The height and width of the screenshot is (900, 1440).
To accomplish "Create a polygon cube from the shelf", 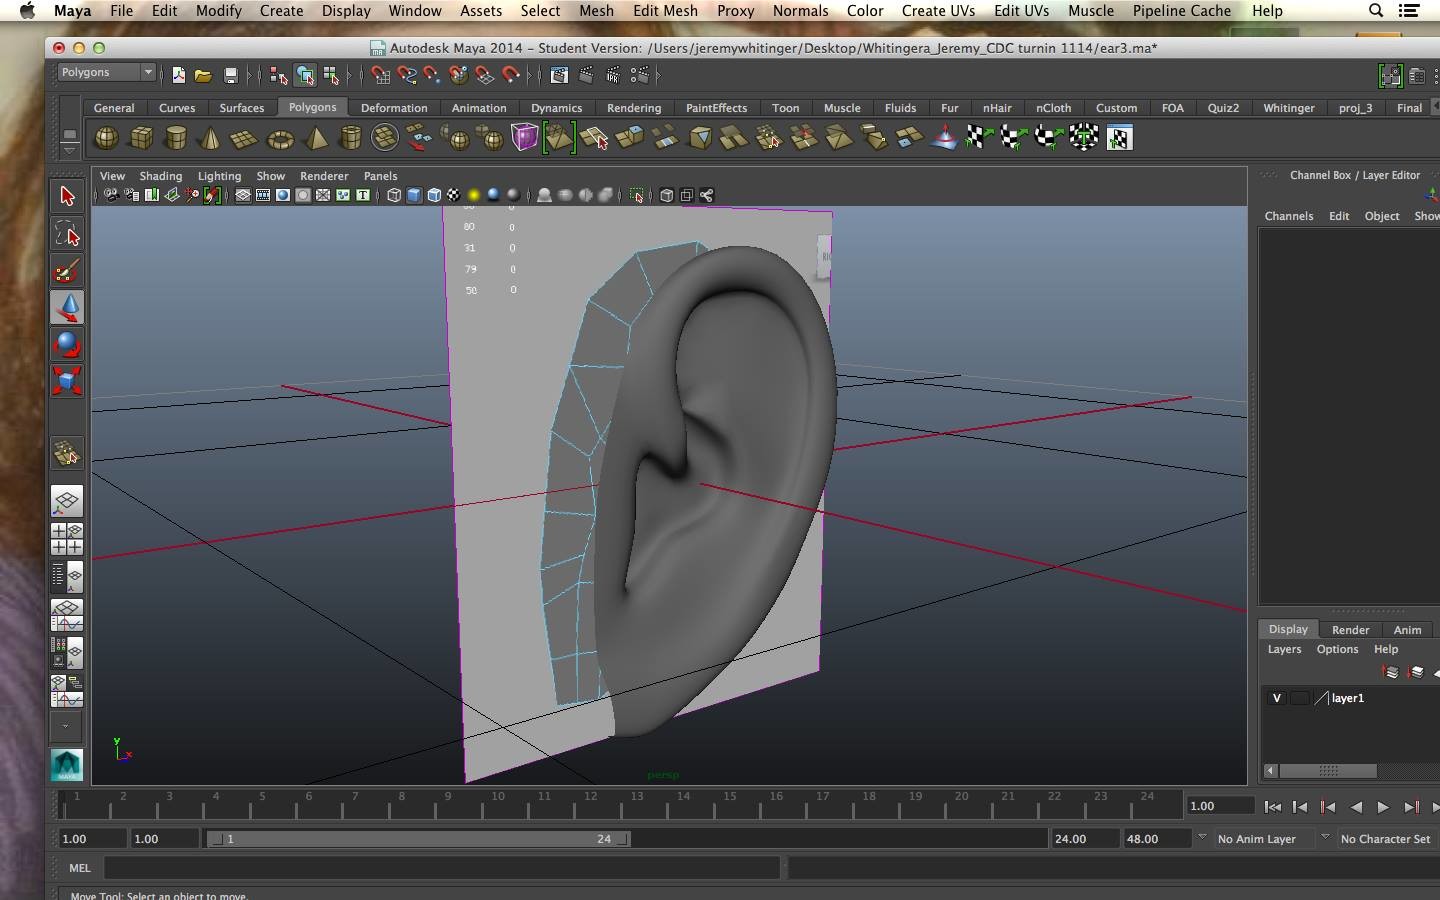I will pyautogui.click(x=141, y=138).
